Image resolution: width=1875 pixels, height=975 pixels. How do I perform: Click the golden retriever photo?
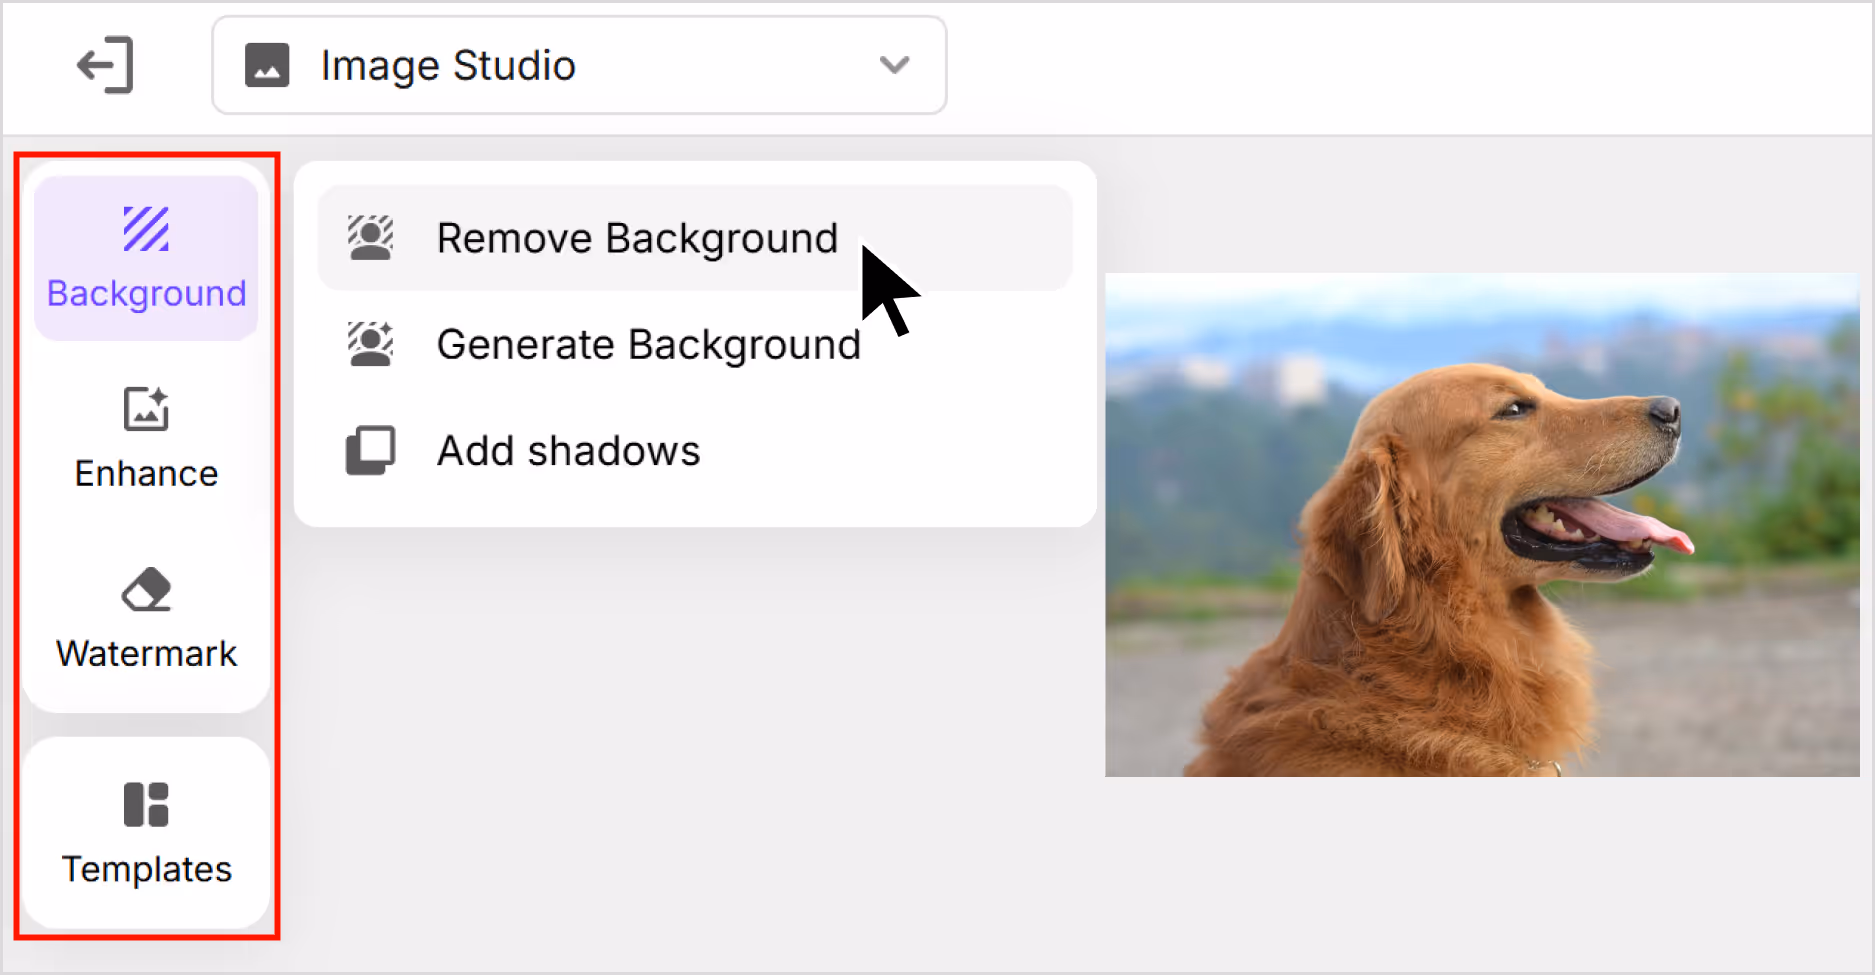[x=1482, y=525]
